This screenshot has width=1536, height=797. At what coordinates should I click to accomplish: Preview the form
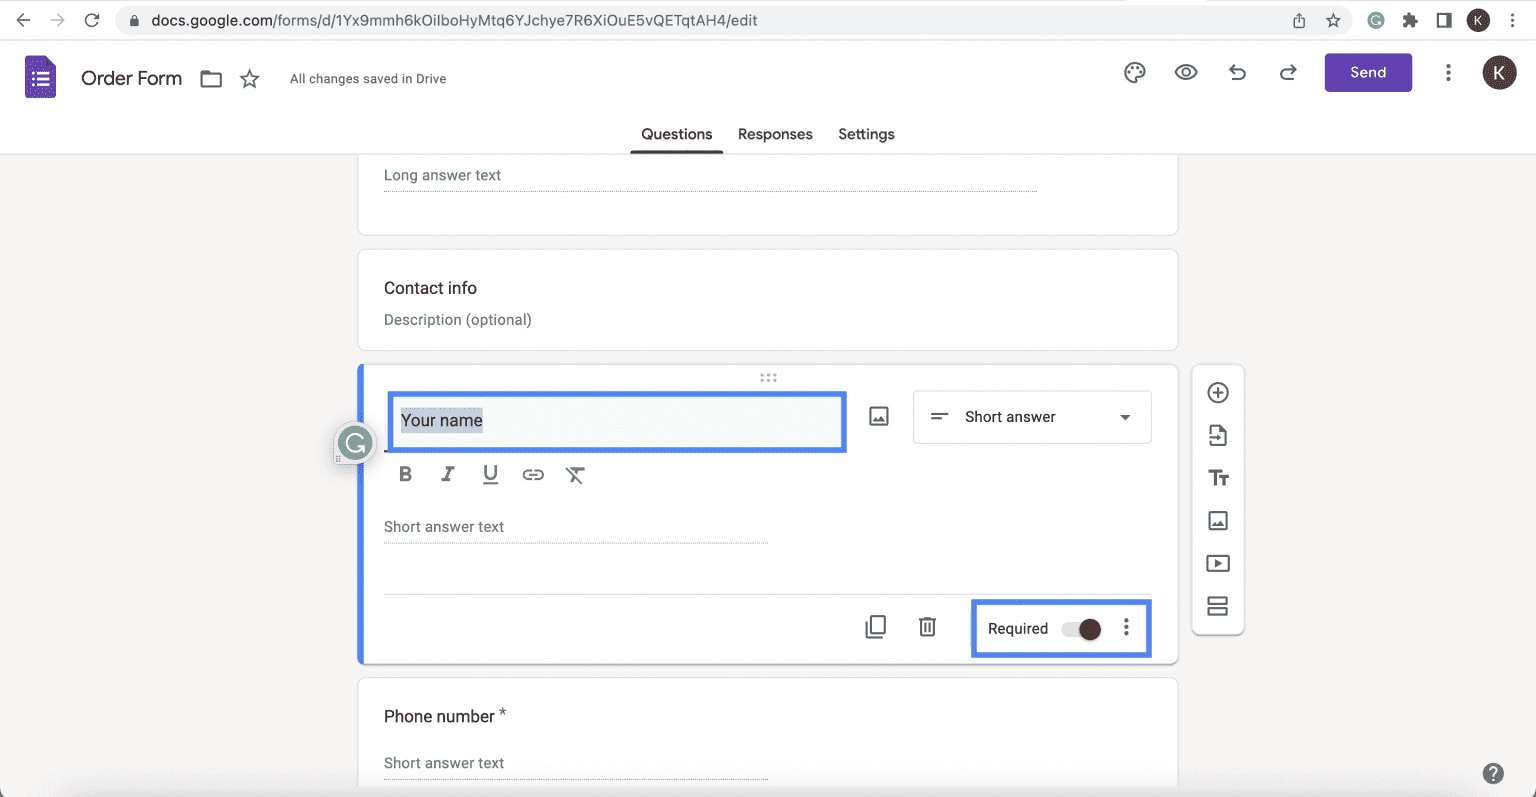[x=1186, y=72]
